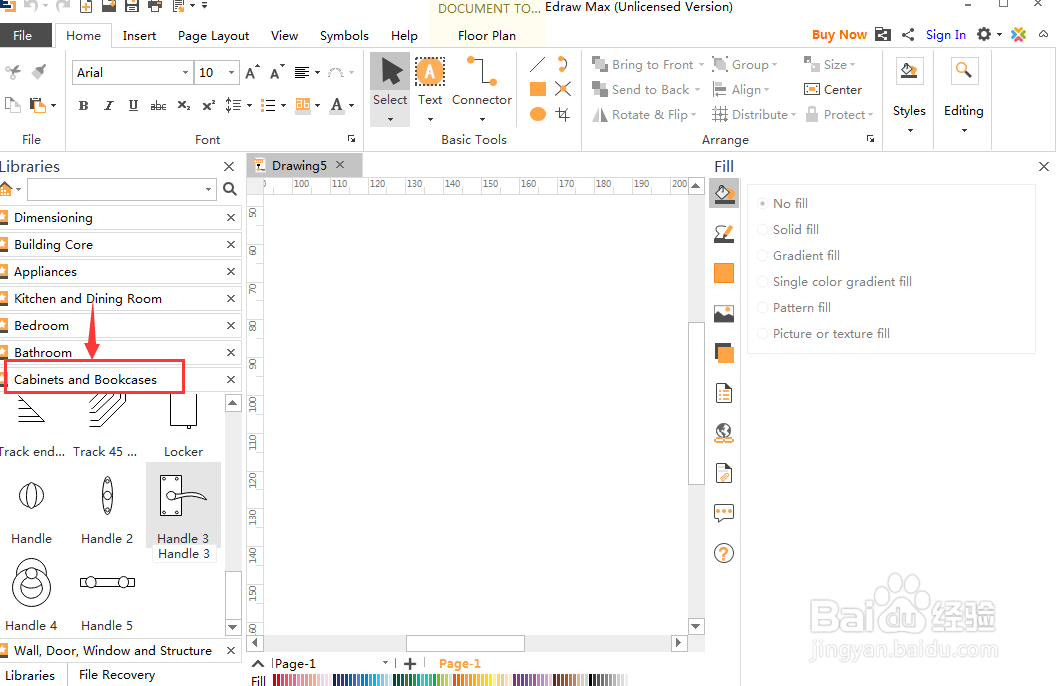
Task: Click the format painter brush
Action: [x=39, y=71]
